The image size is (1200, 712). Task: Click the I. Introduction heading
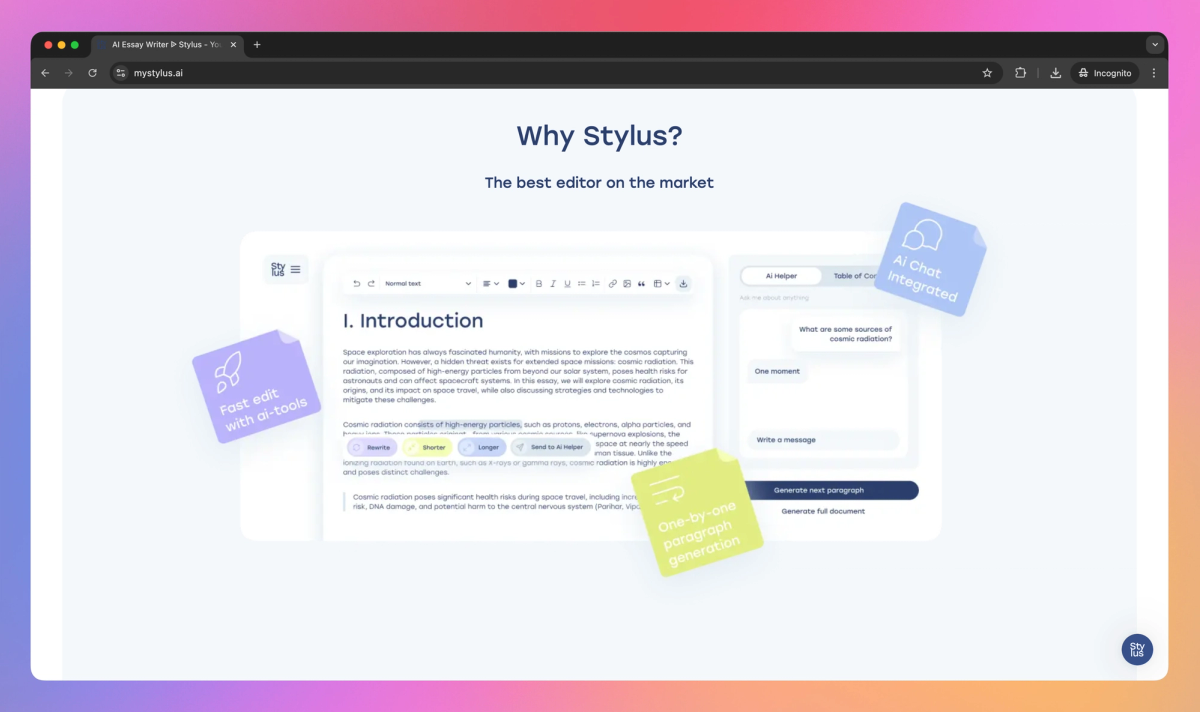(413, 321)
